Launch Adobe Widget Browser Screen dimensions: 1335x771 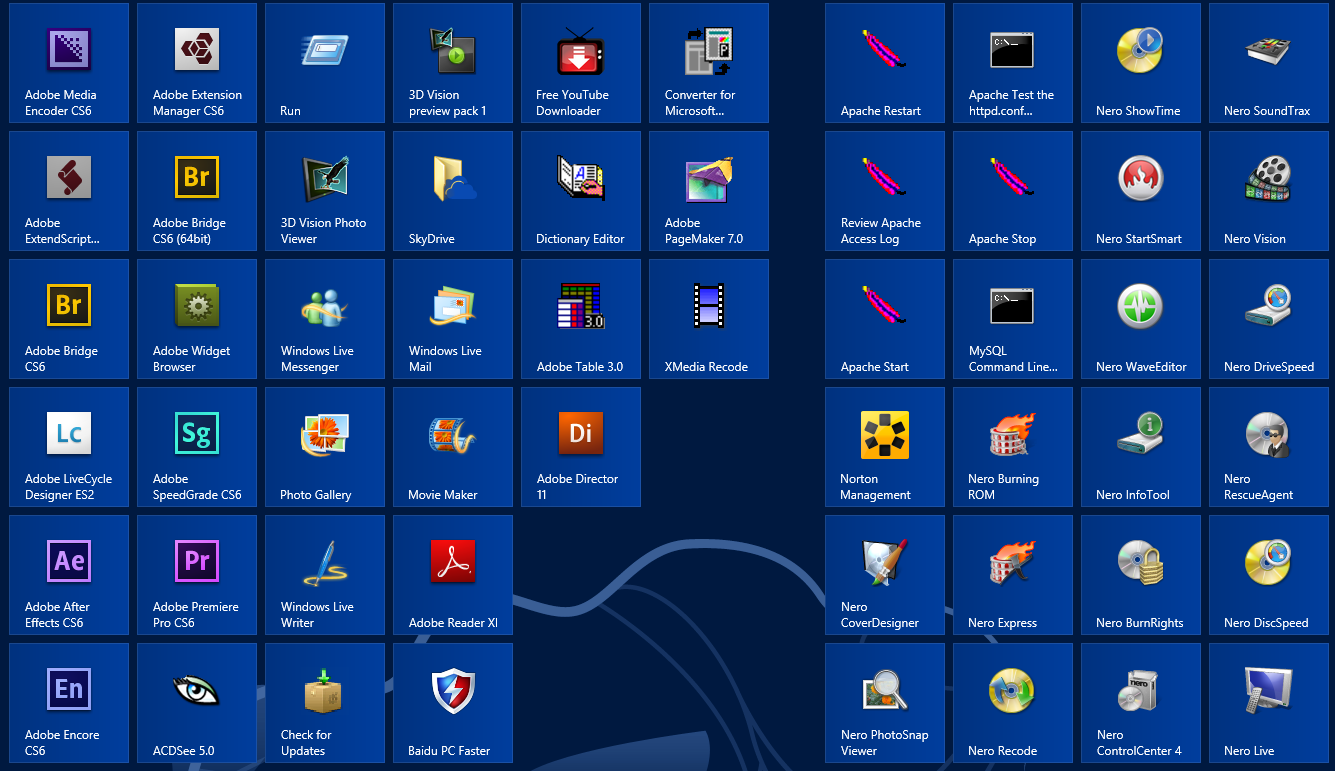[197, 319]
